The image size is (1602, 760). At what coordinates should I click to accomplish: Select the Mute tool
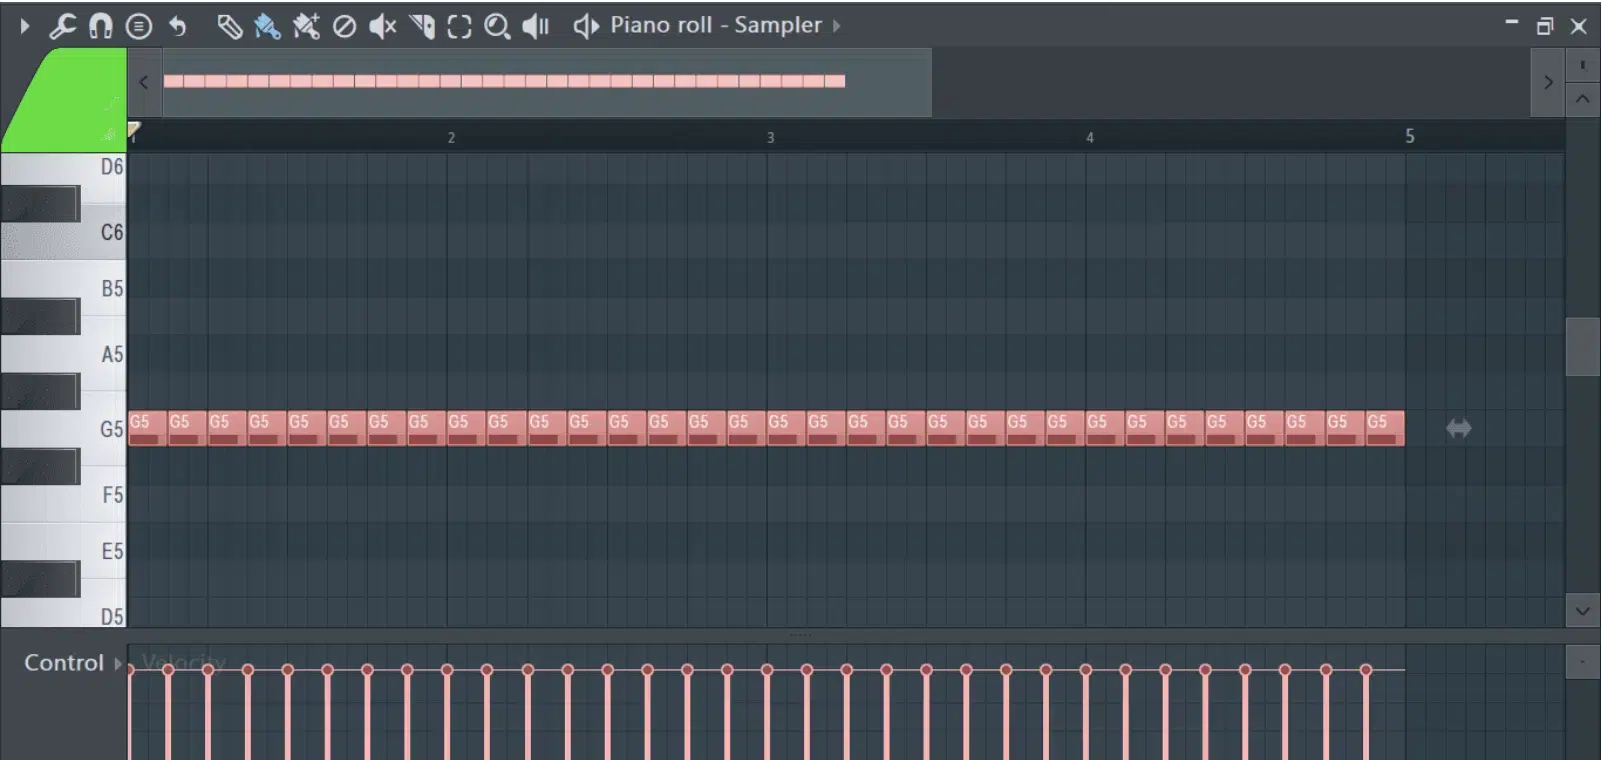coord(383,26)
